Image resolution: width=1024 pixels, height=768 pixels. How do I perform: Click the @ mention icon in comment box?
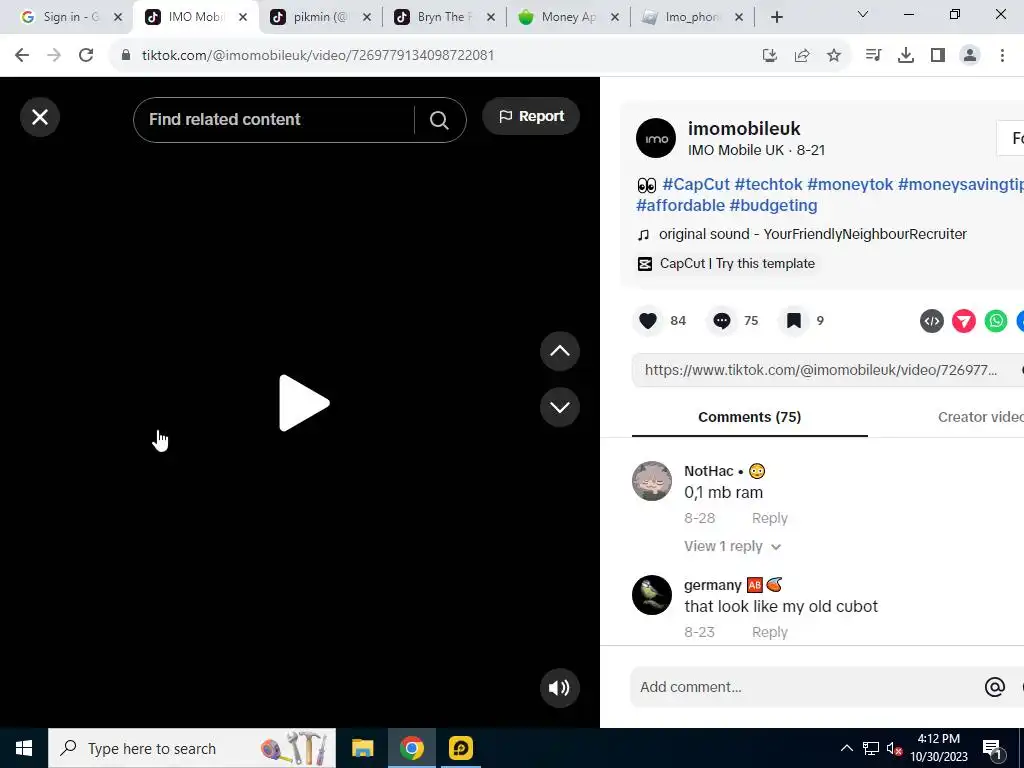pyautogui.click(x=995, y=687)
